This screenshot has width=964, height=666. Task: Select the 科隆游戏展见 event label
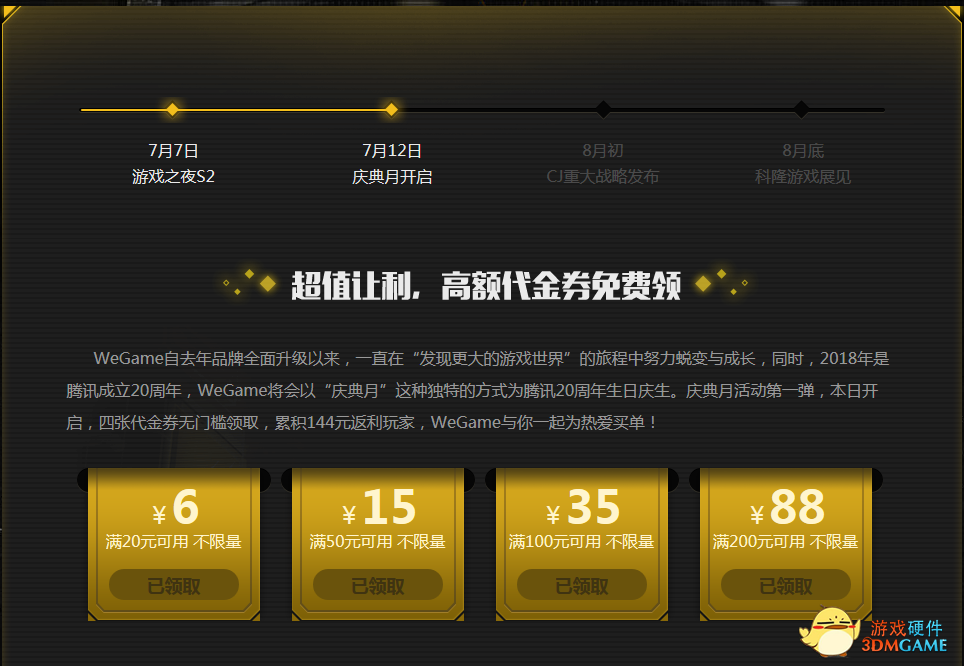803,177
